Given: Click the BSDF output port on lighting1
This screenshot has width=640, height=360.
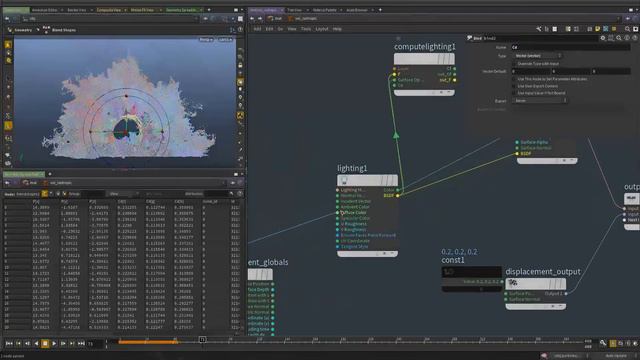Looking at the screenshot, I should pyautogui.click(x=398, y=196).
